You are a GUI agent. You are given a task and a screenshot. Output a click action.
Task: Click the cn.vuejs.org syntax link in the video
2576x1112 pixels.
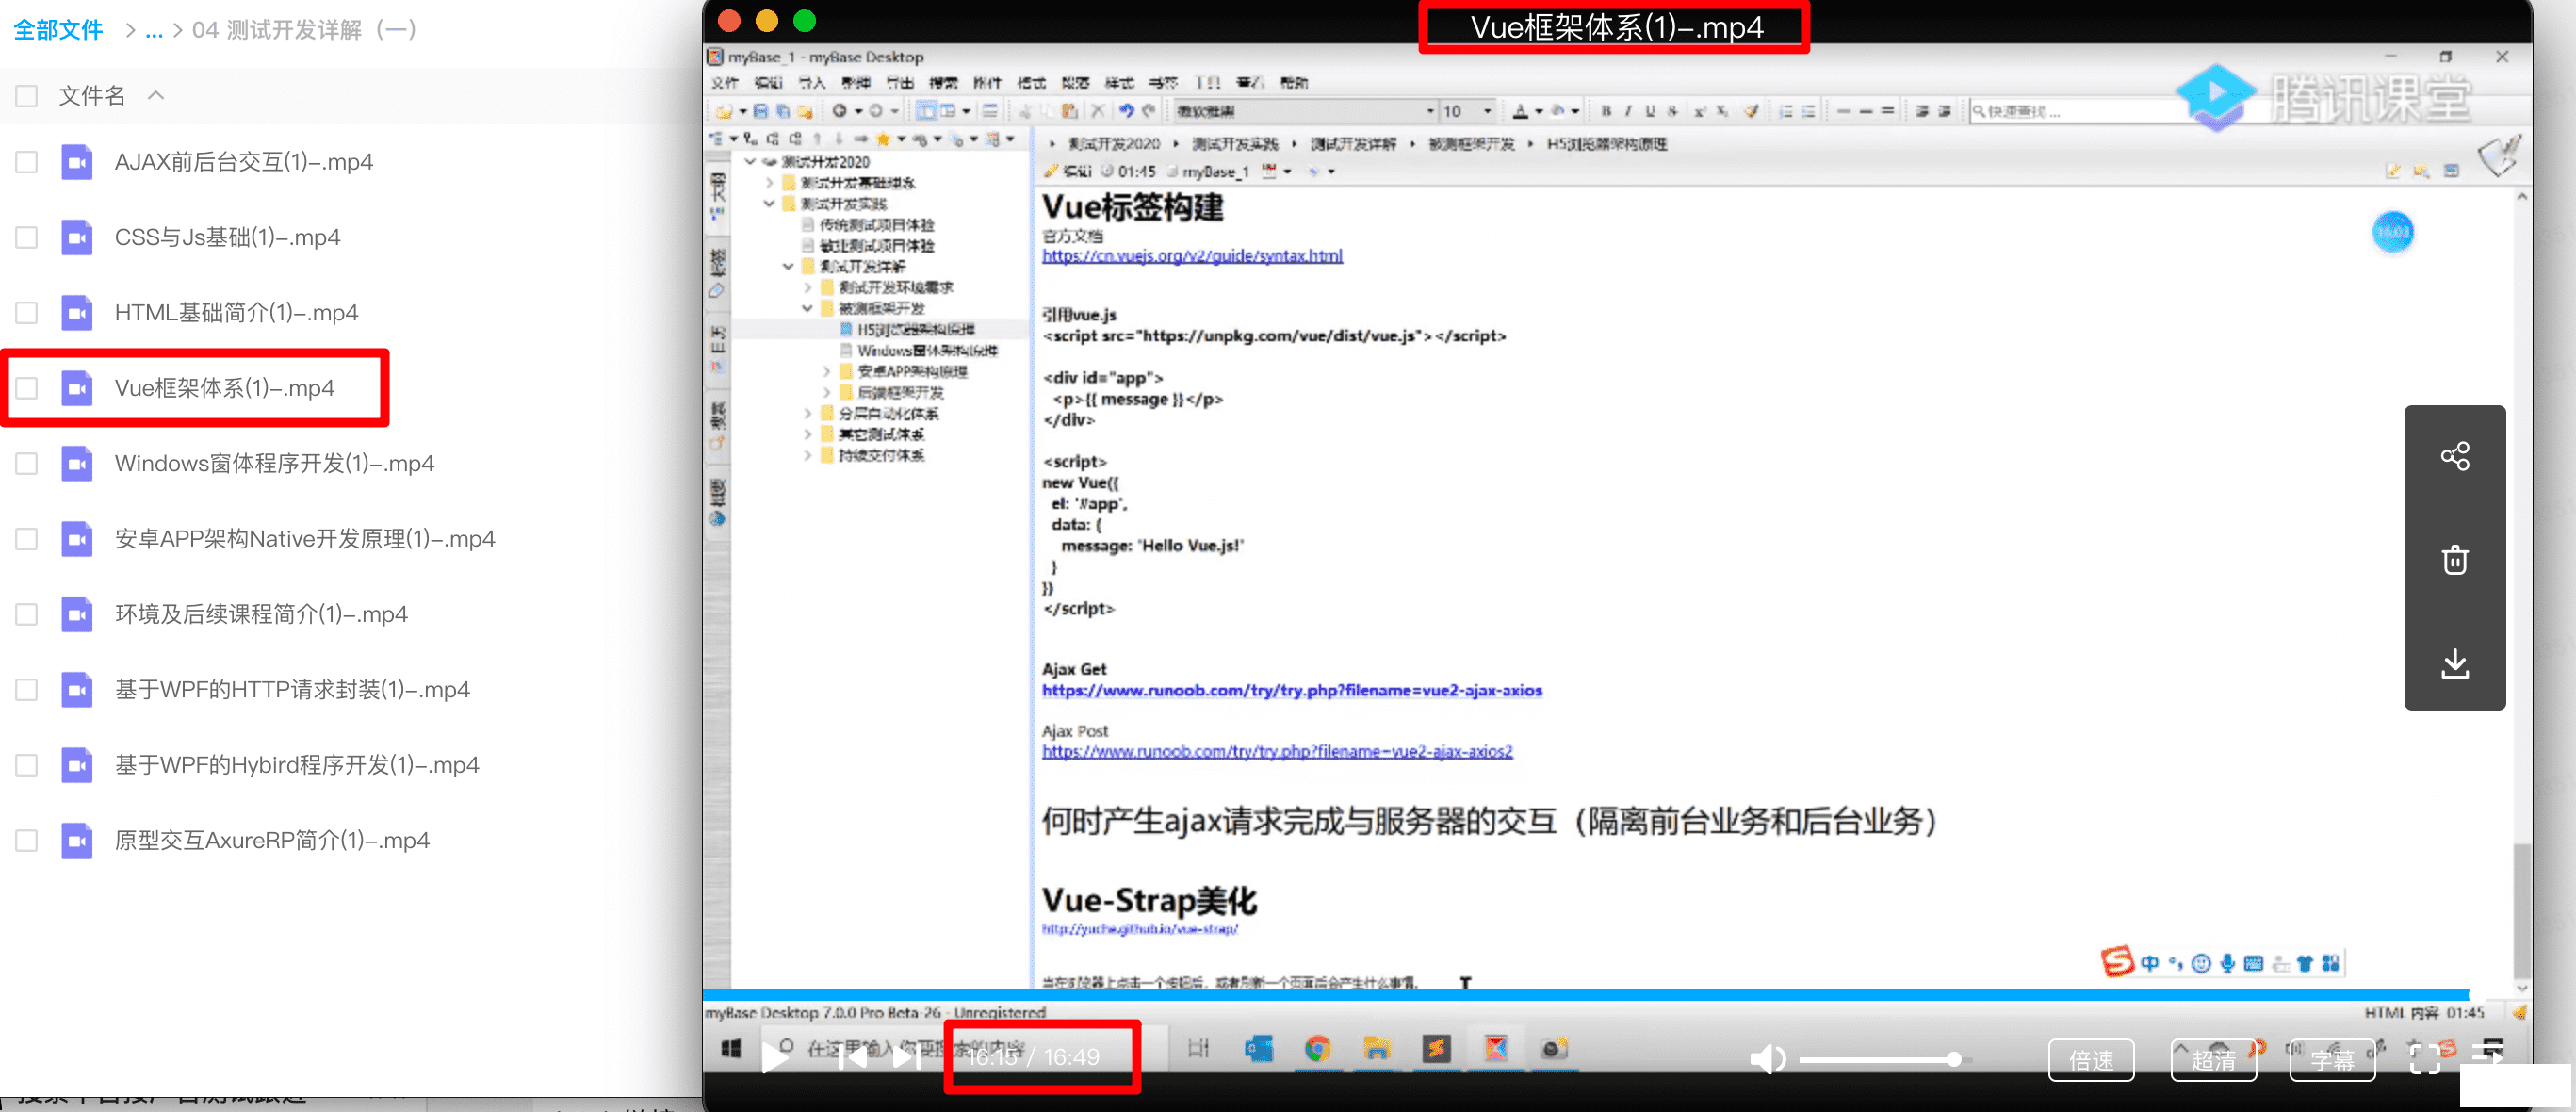point(1192,256)
